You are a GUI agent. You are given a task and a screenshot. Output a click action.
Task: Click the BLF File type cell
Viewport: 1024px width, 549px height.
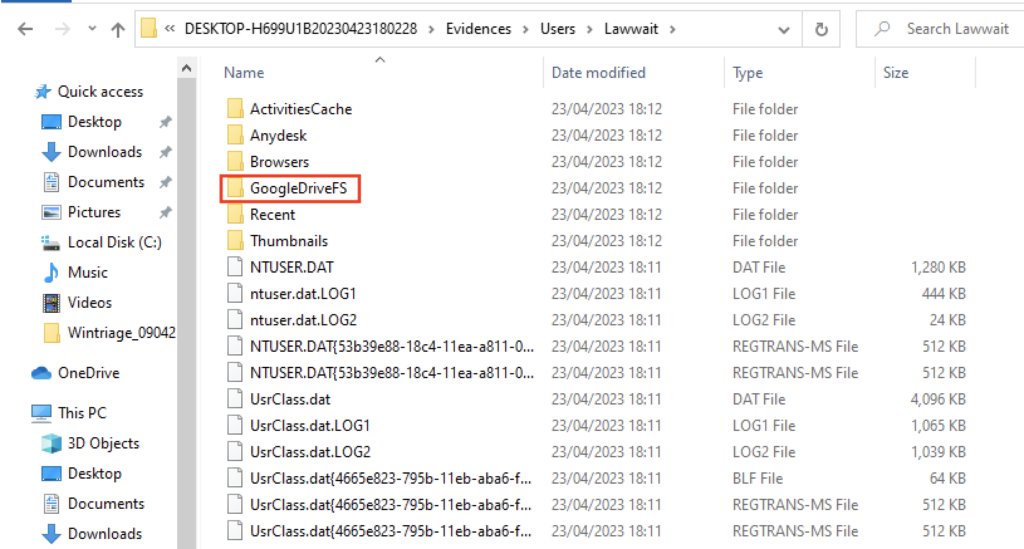758,478
